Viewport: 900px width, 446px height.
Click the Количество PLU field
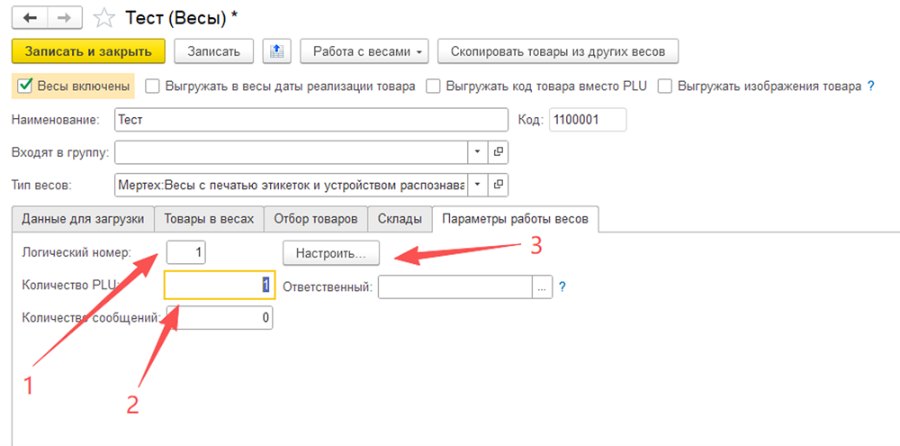coord(220,285)
